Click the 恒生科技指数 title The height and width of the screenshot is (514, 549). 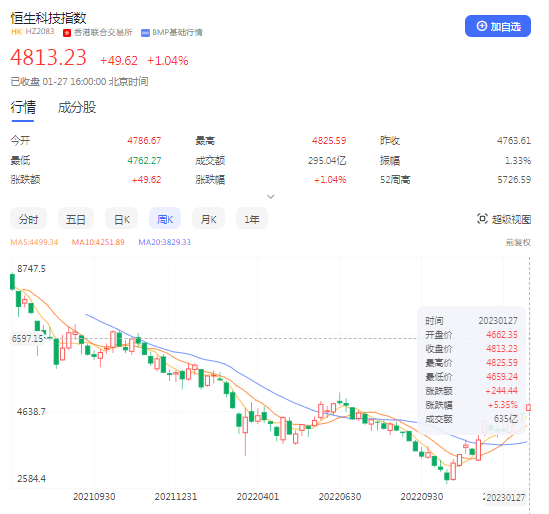coord(48,18)
